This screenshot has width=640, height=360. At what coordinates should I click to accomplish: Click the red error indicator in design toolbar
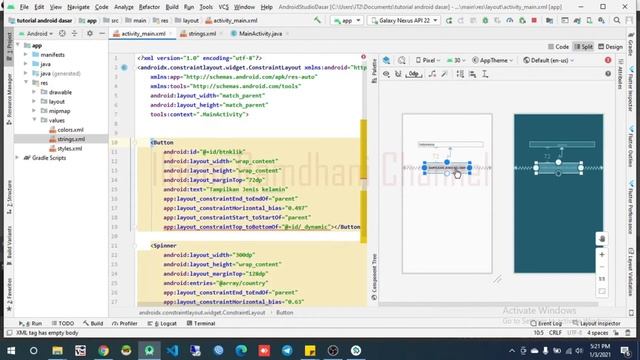pyautogui.click(x=608, y=60)
